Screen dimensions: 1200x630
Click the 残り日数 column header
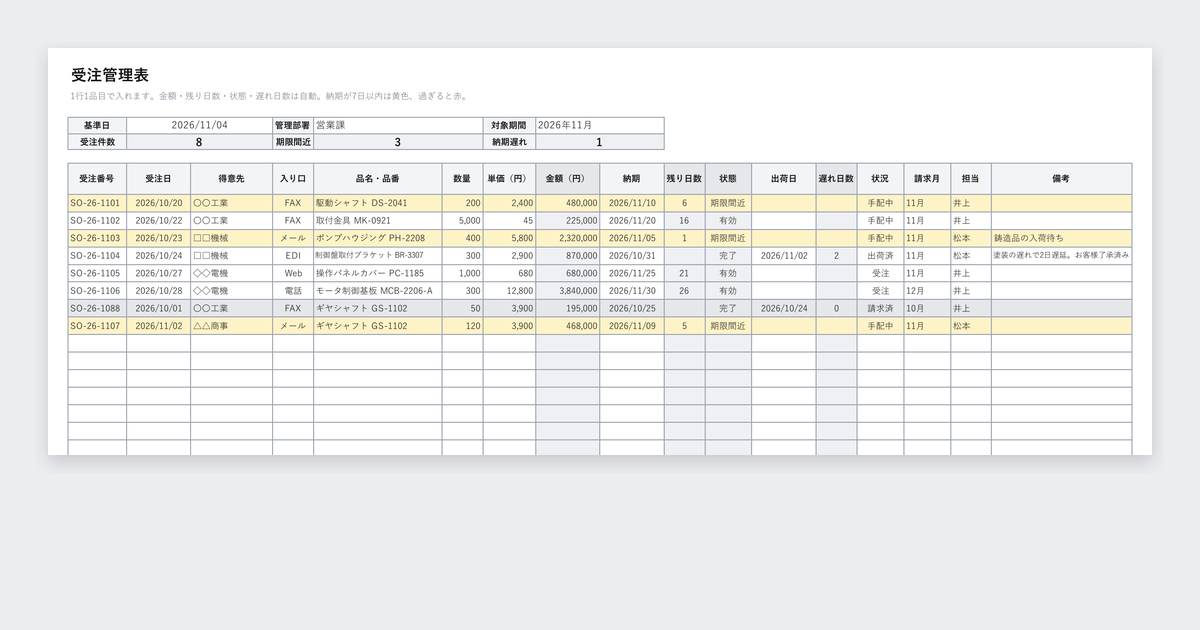[684, 179]
